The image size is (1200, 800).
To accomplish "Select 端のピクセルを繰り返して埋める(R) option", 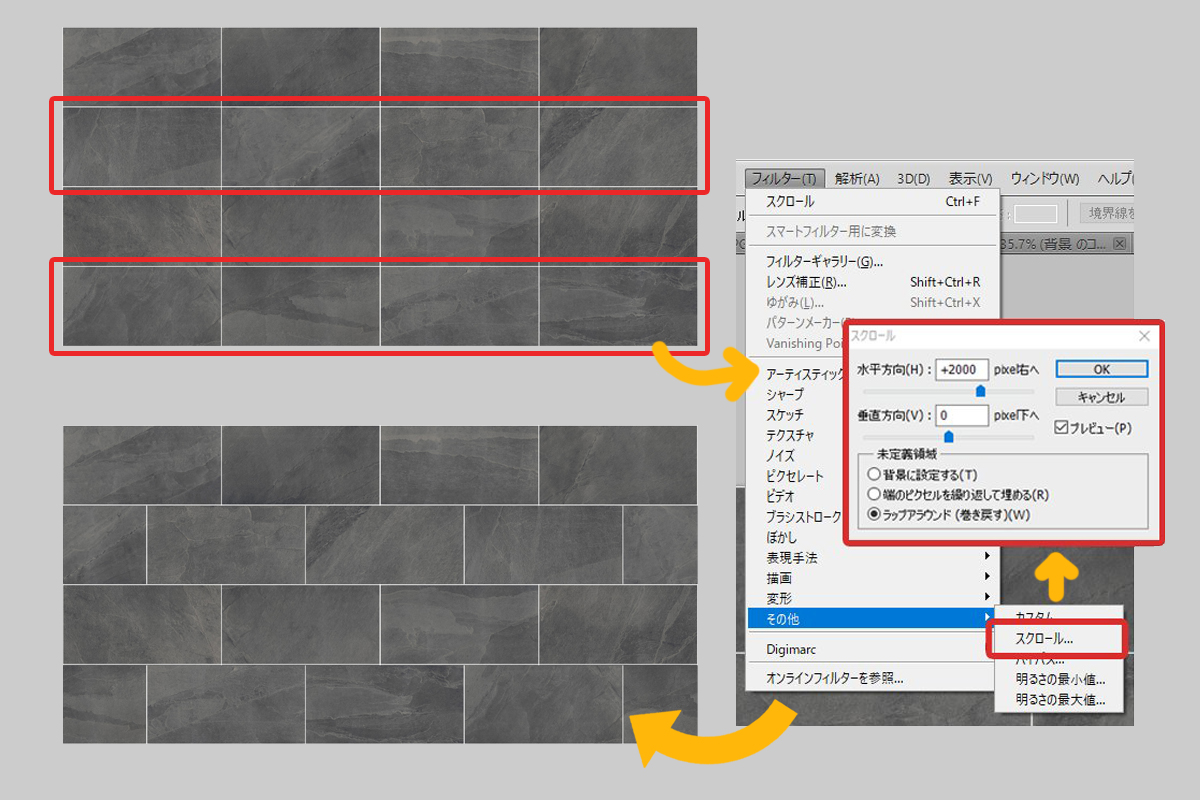I will (x=875, y=494).
